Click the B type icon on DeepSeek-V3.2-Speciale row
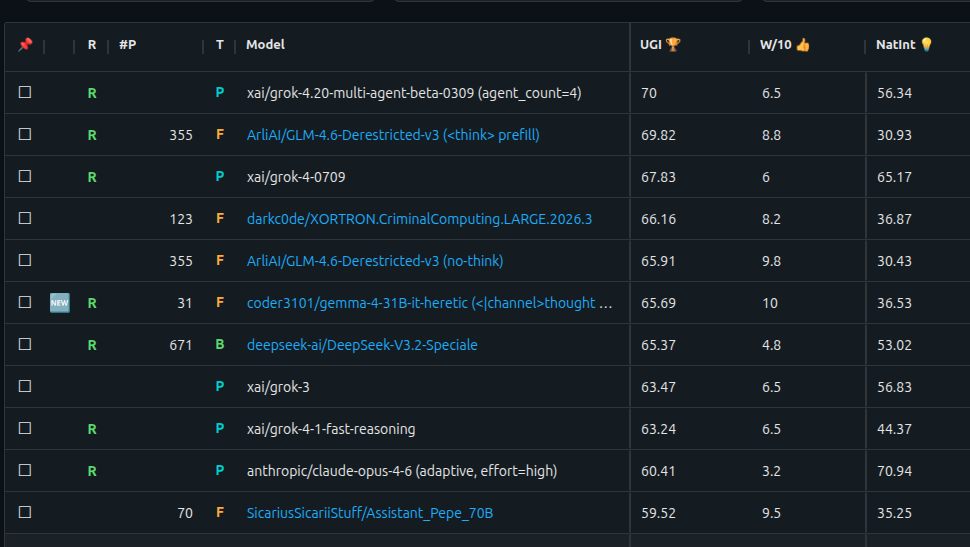The width and height of the screenshot is (970, 547). point(220,344)
